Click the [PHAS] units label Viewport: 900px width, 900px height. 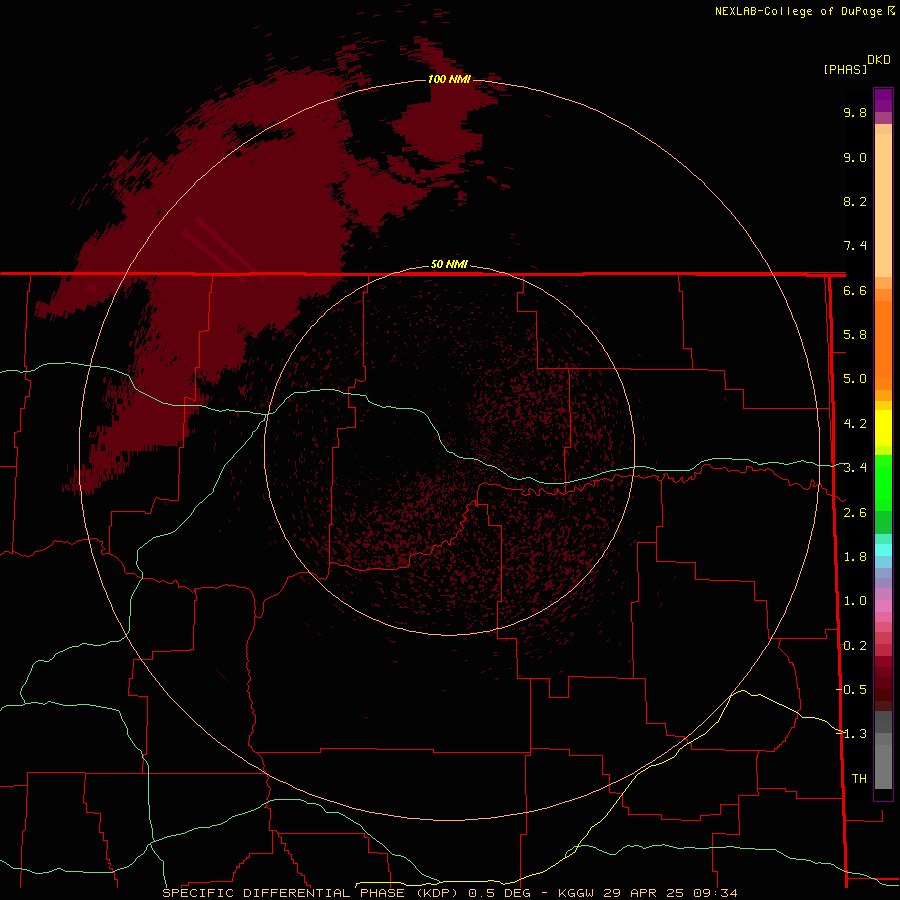[x=845, y=69]
